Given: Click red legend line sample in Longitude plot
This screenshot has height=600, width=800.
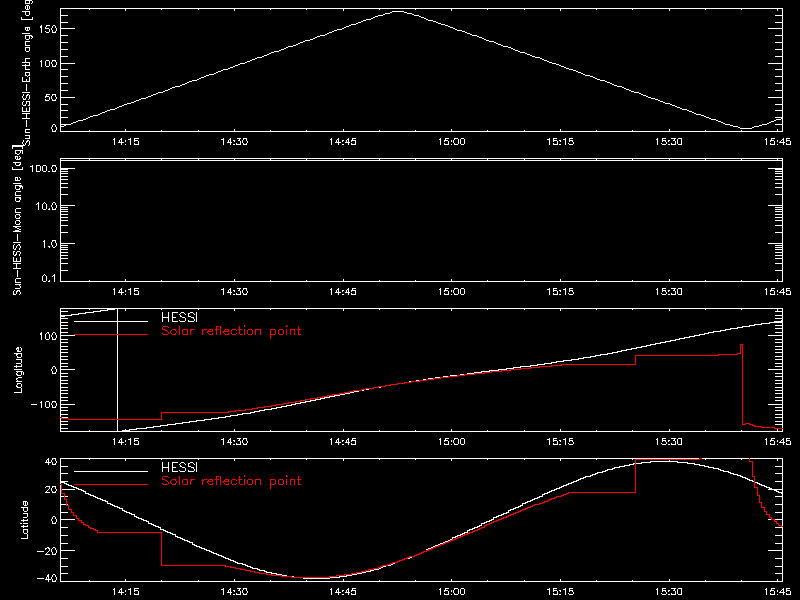Looking at the screenshot, I should pos(111,335).
